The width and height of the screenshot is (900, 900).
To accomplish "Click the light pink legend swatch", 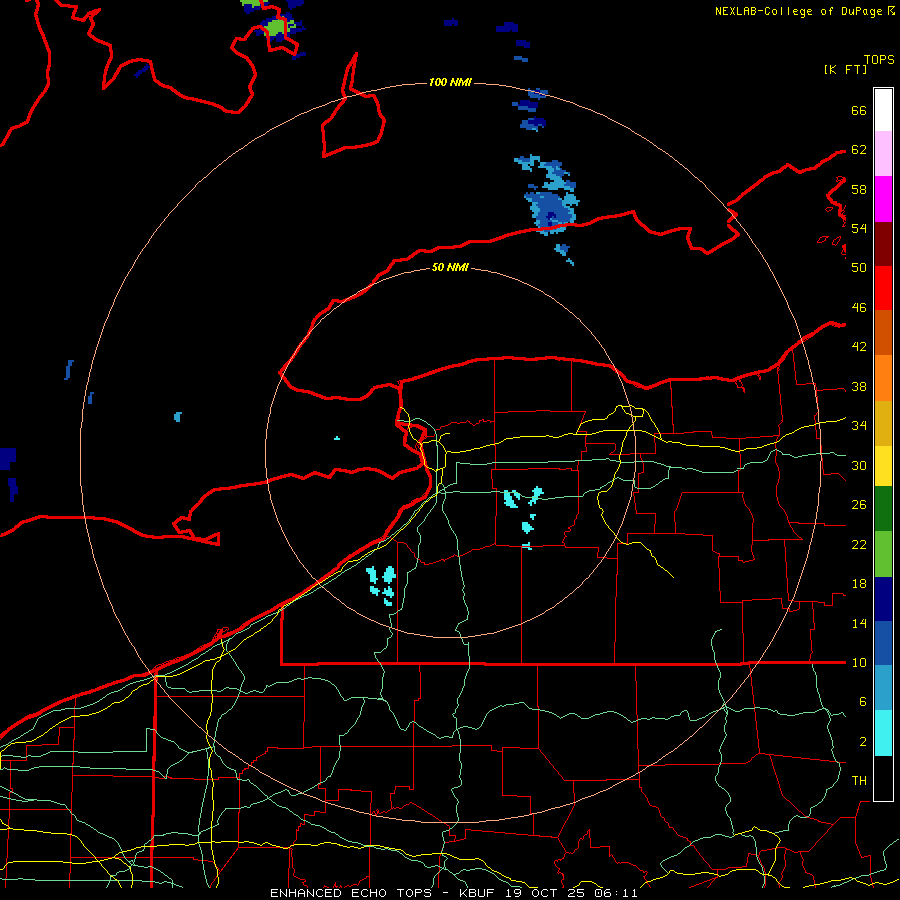I will coord(883,154).
